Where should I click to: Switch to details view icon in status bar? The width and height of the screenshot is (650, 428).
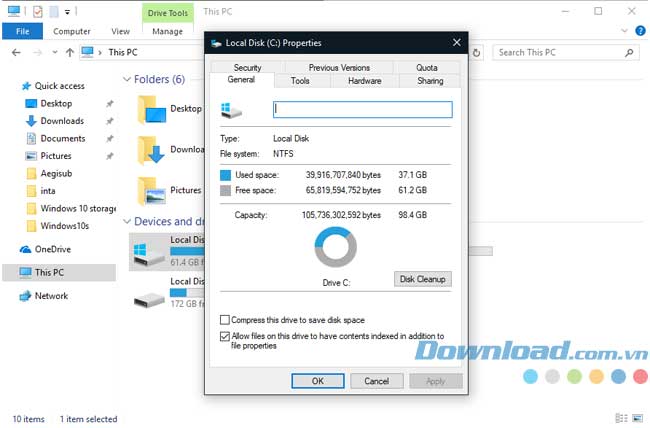click(621, 418)
